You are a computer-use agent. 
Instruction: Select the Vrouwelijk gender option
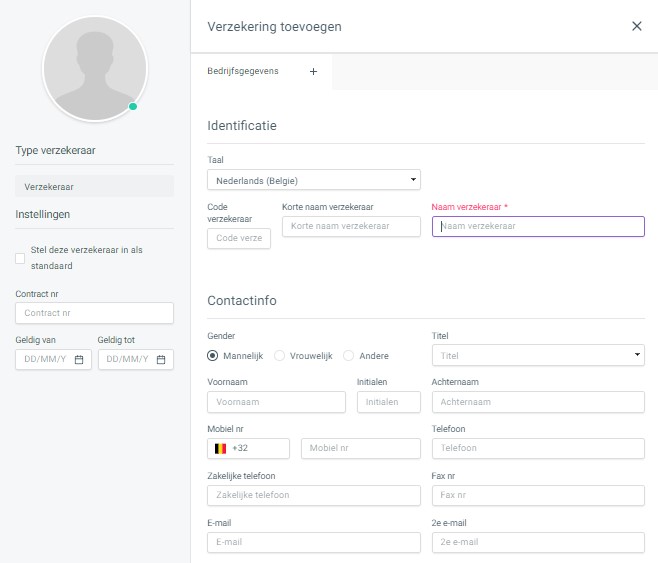click(x=279, y=356)
